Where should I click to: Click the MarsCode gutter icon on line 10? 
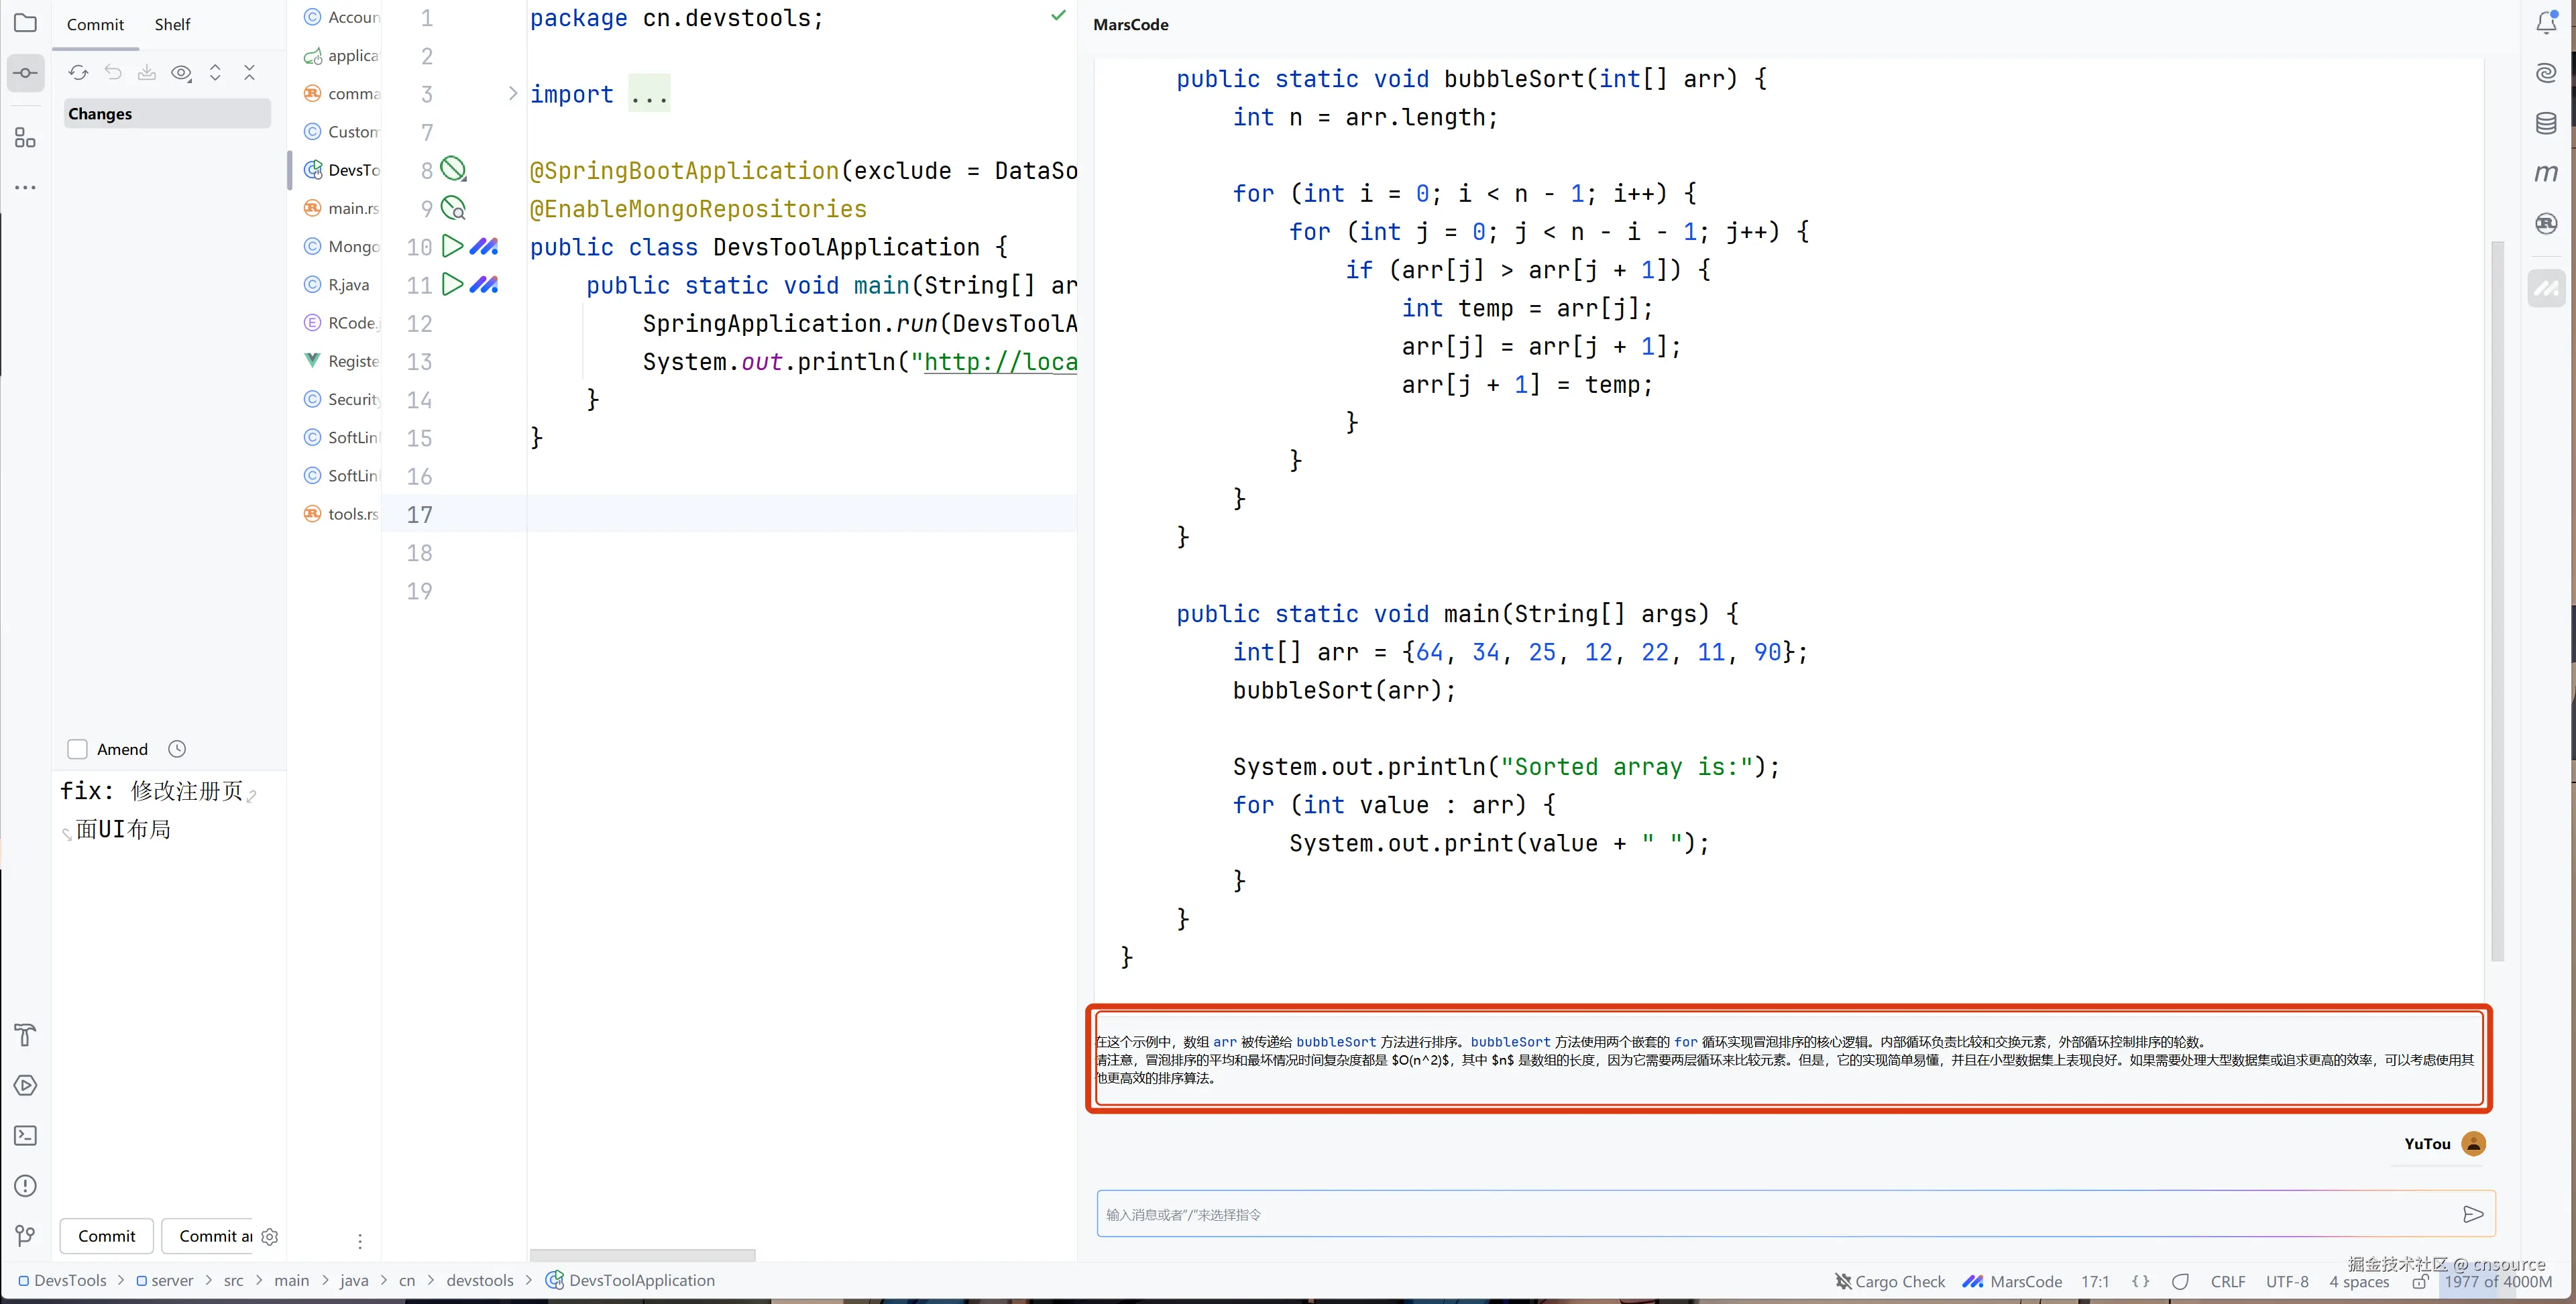(x=484, y=246)
